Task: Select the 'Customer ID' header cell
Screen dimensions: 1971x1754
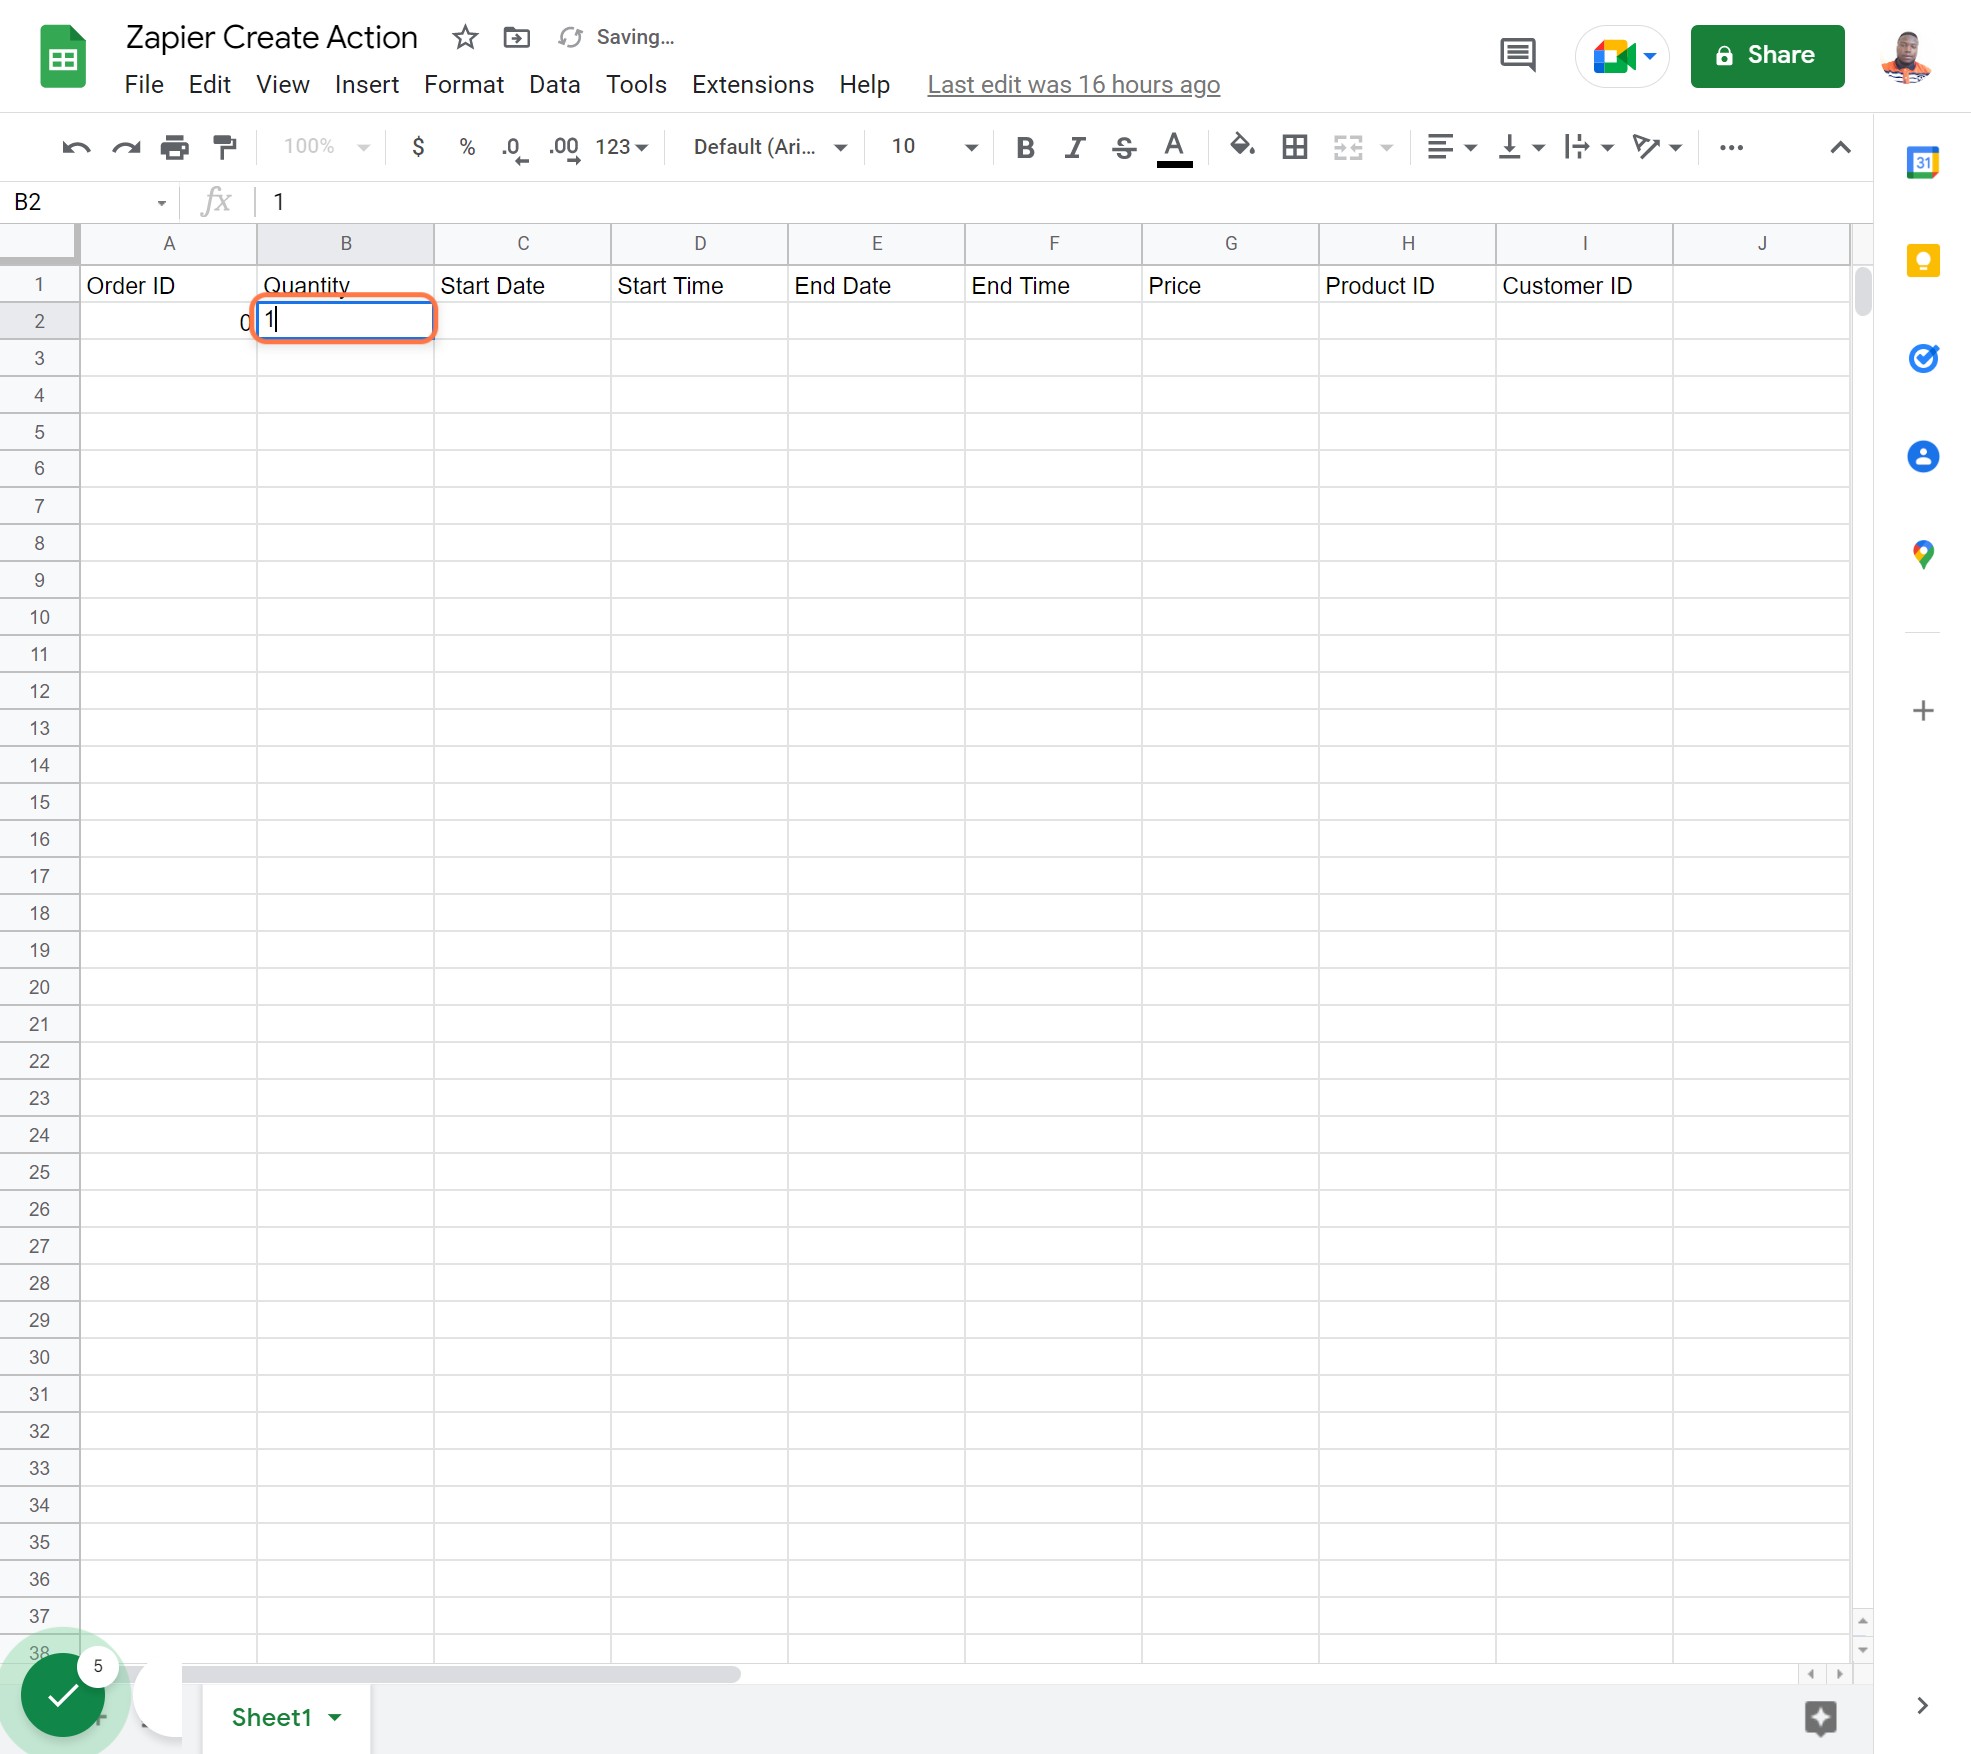Action: pos(1584,285)
